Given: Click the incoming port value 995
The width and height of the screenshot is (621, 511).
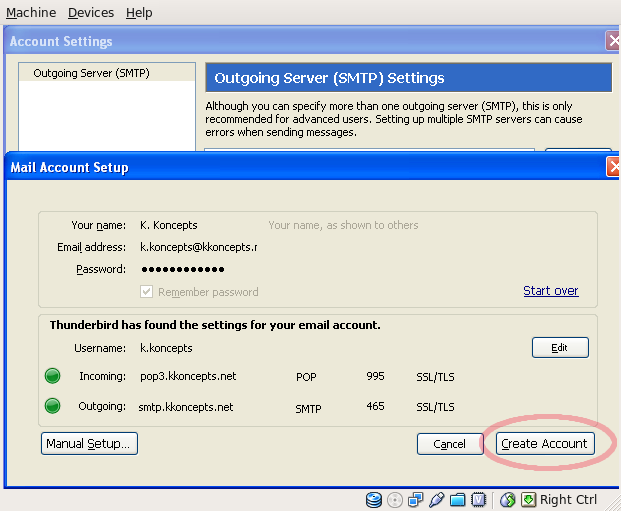Looking at the screenshot, I should pos(375,376).
